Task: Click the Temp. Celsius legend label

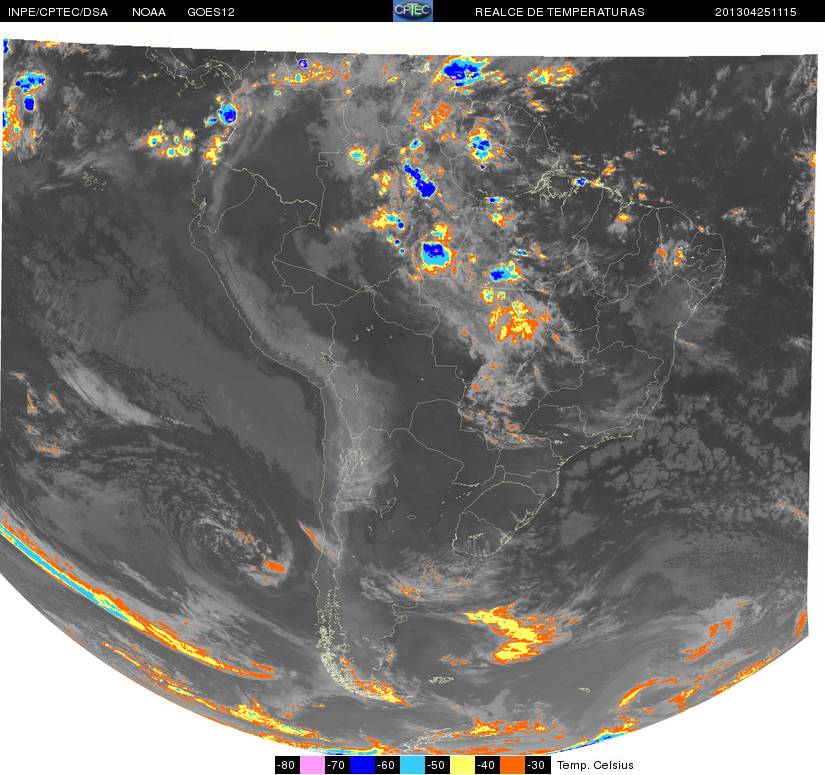Action: point(595,765)
